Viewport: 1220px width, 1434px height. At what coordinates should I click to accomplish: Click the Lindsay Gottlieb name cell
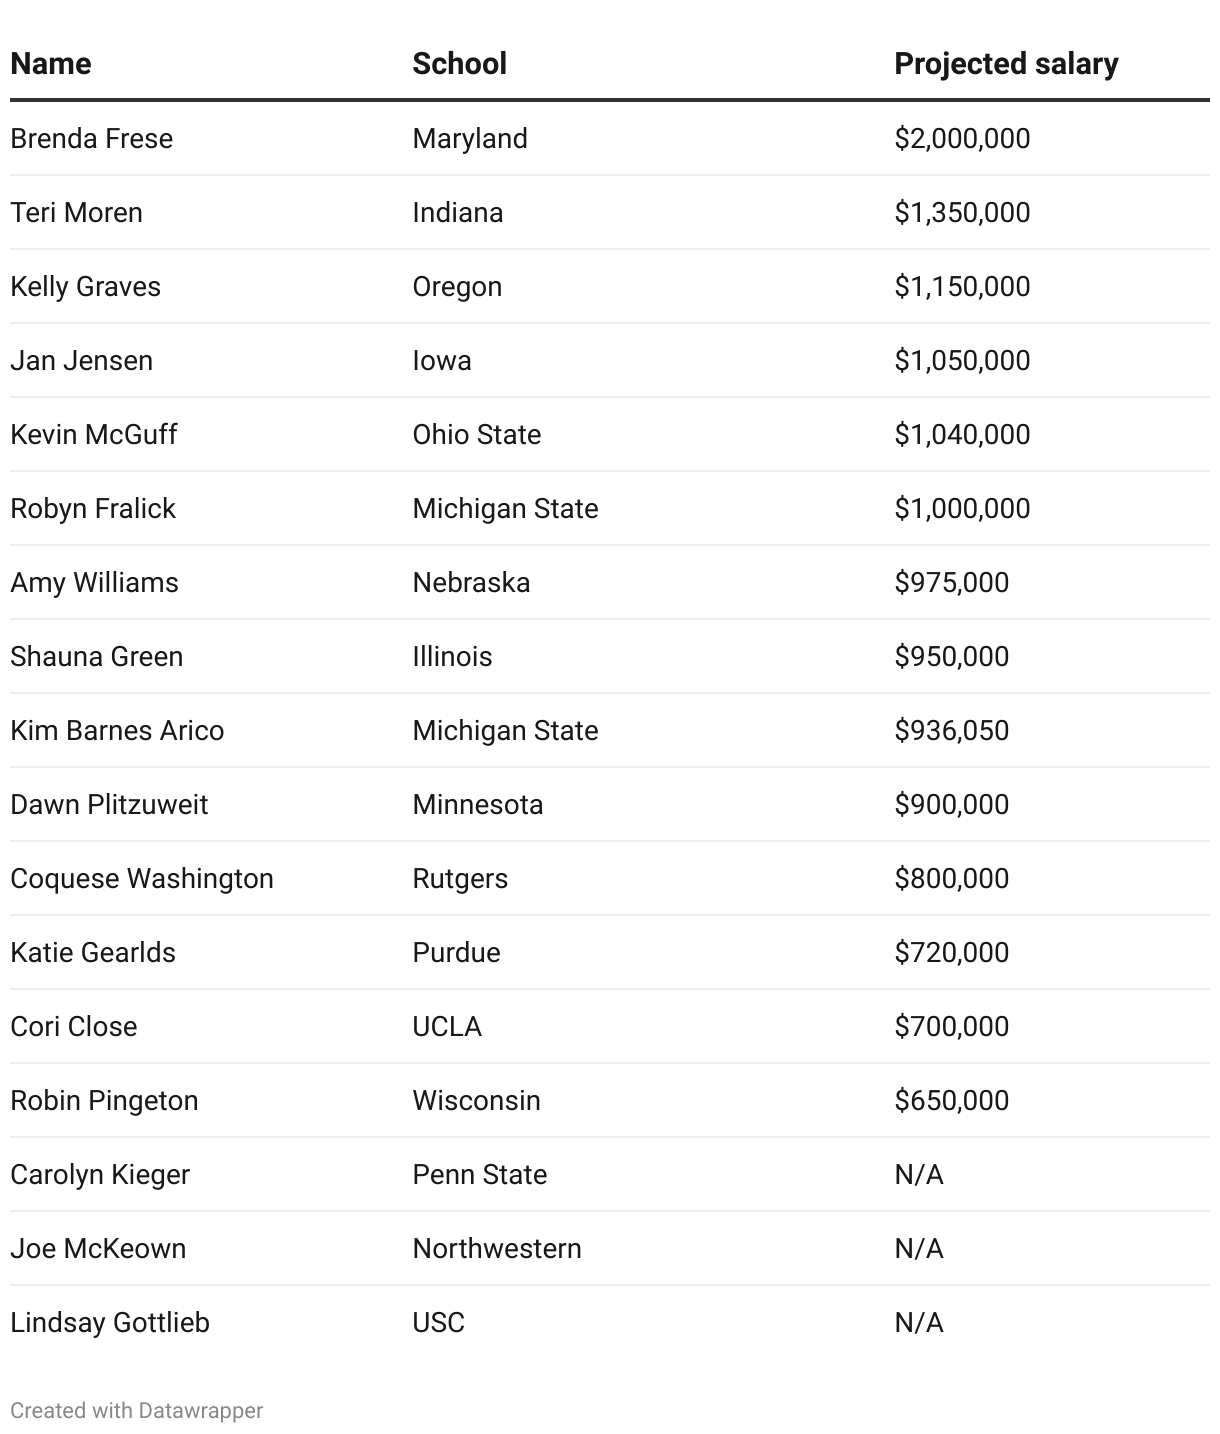(x=110, y=1322)
